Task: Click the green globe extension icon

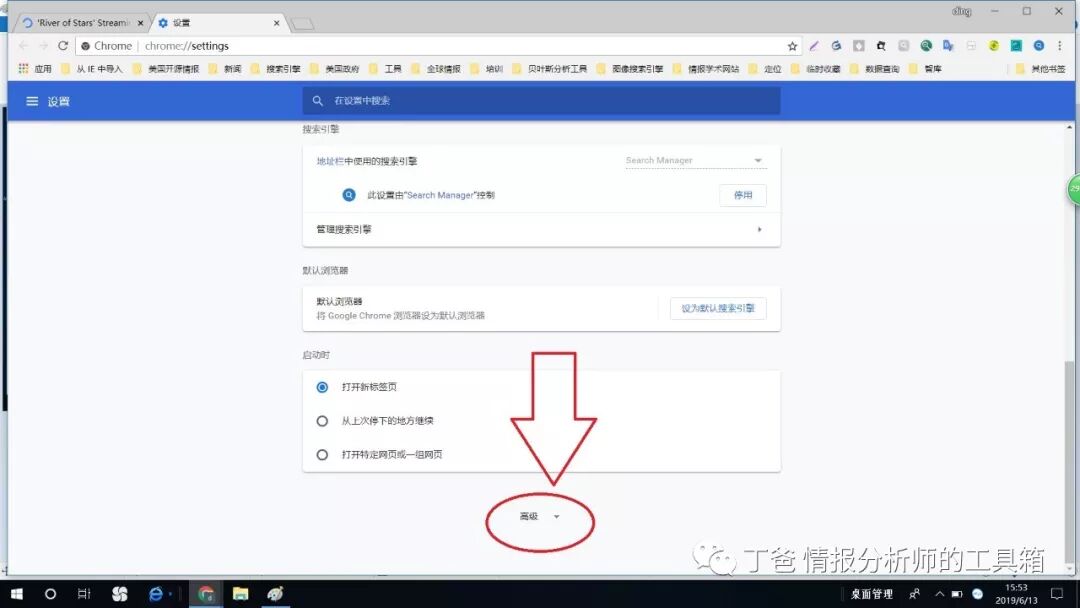Action: tap(926, 45)
